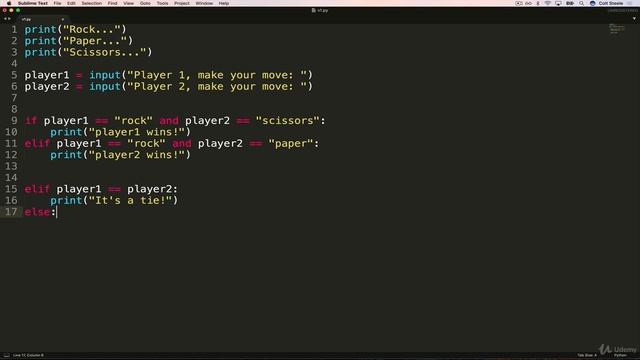Open Spotlight search magnifier icon
This screenshot has width=640, height=360.
(582, 3)
